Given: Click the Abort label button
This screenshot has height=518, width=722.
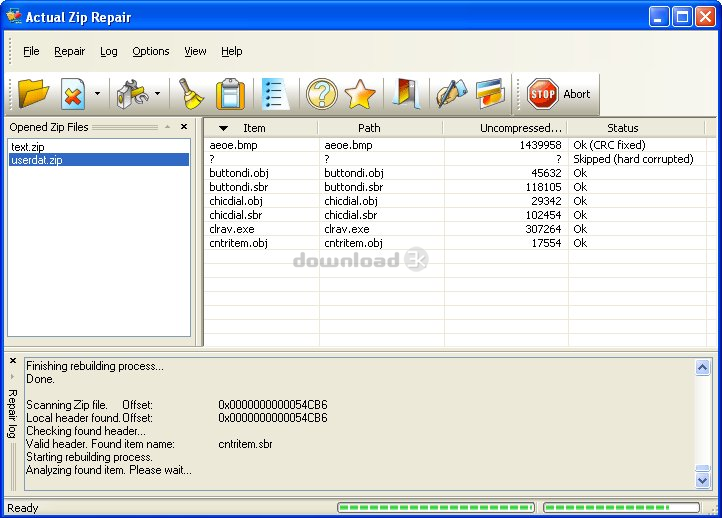Looking at the screenshot, I should pos(576,94).
